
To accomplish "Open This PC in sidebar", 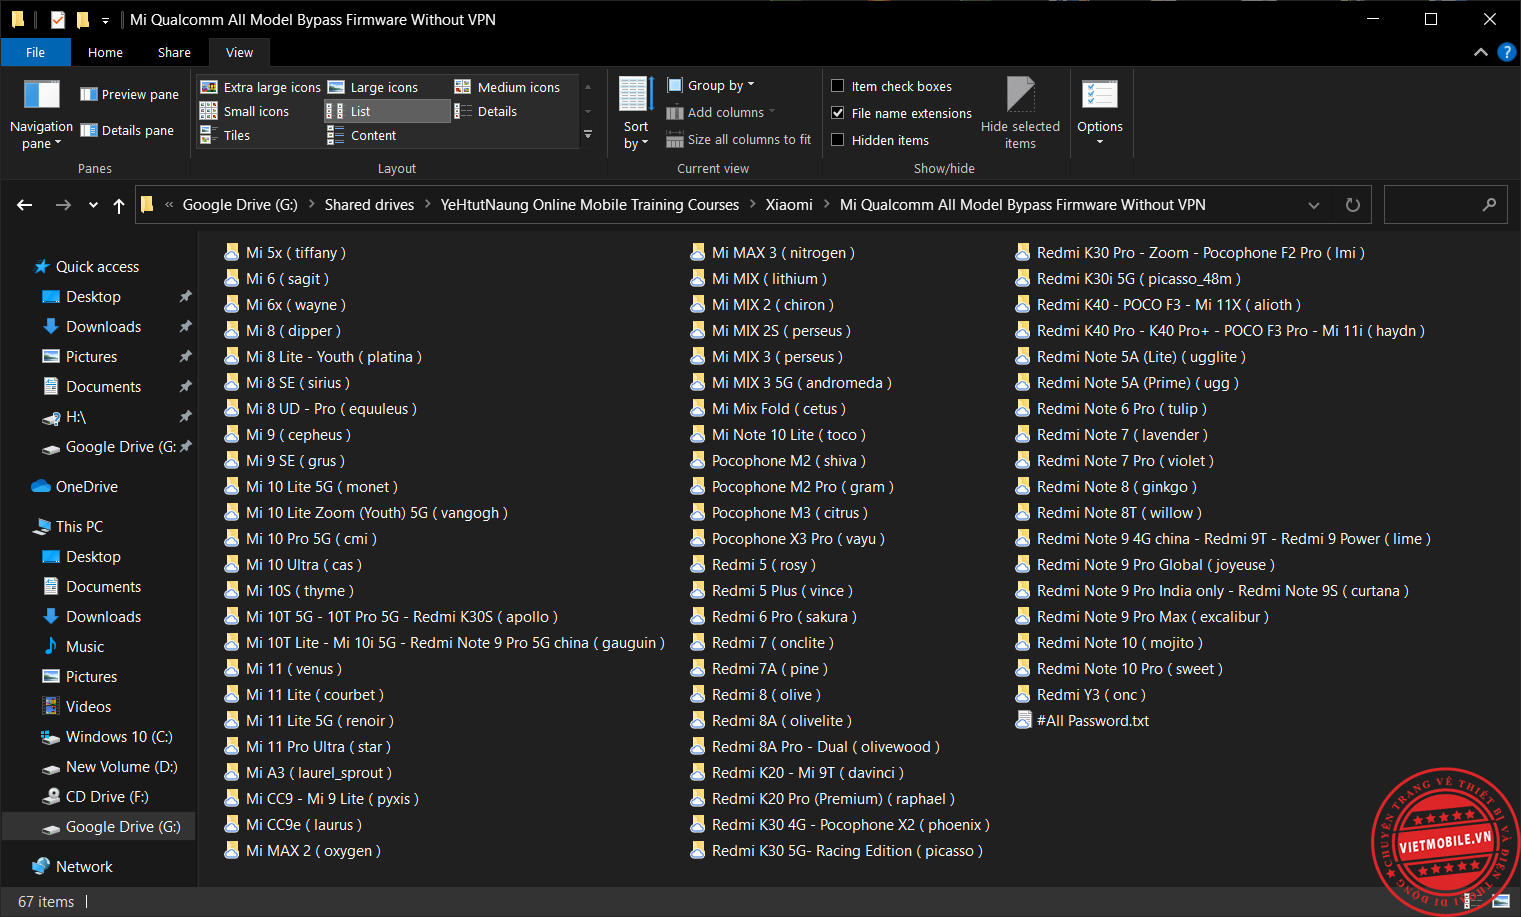I will pyautogui.click(x=68, y=527).
